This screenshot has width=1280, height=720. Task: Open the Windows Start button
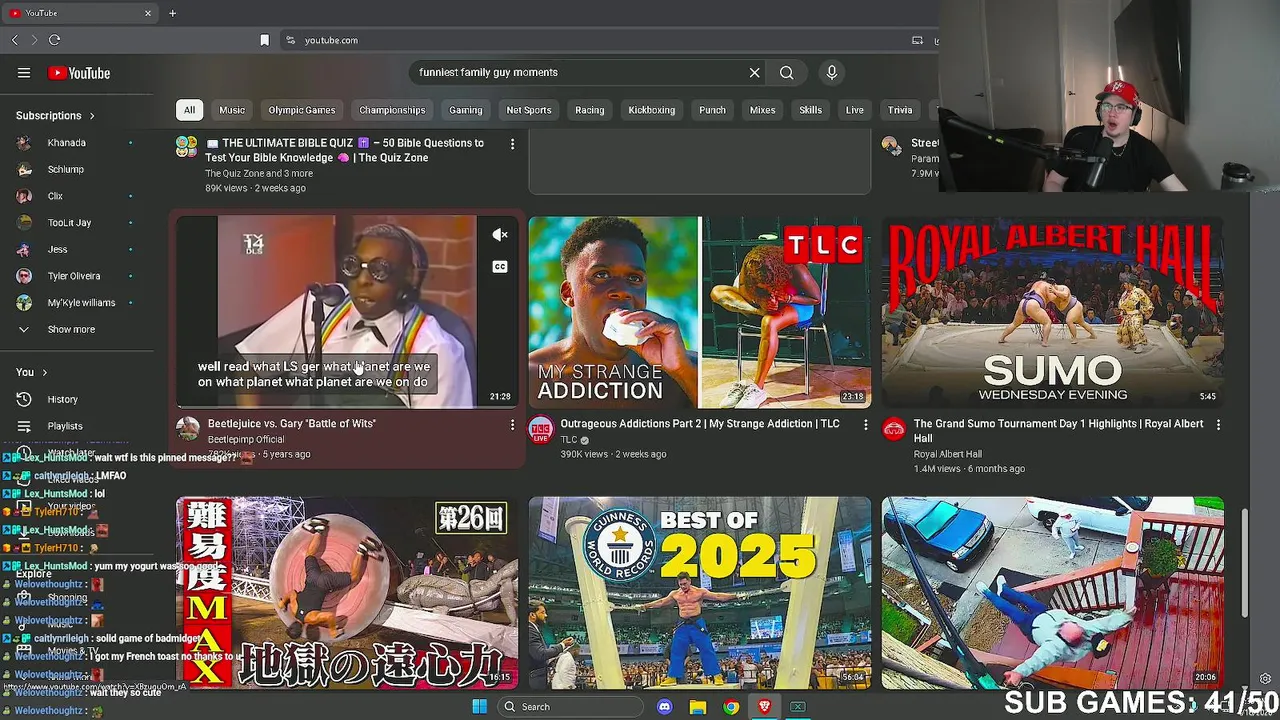click(479, 707)
